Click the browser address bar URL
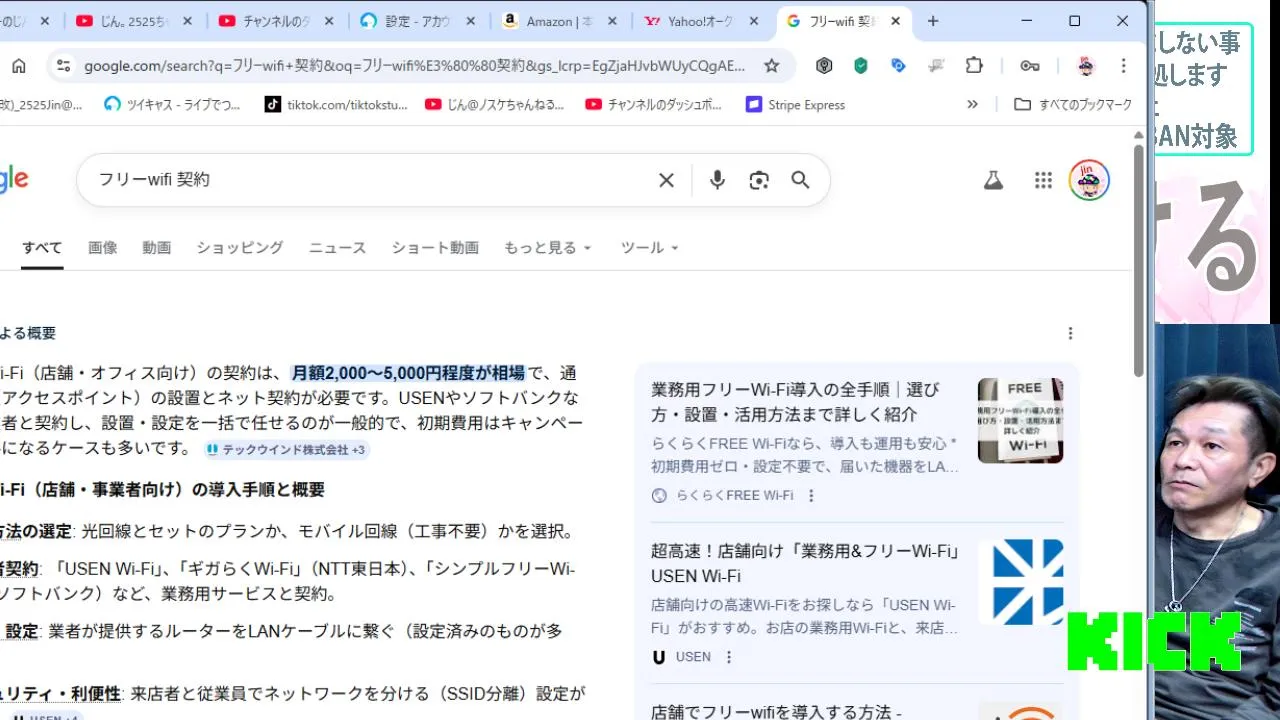Screen dimensions: 1280x720 click(x=414, y=66)
